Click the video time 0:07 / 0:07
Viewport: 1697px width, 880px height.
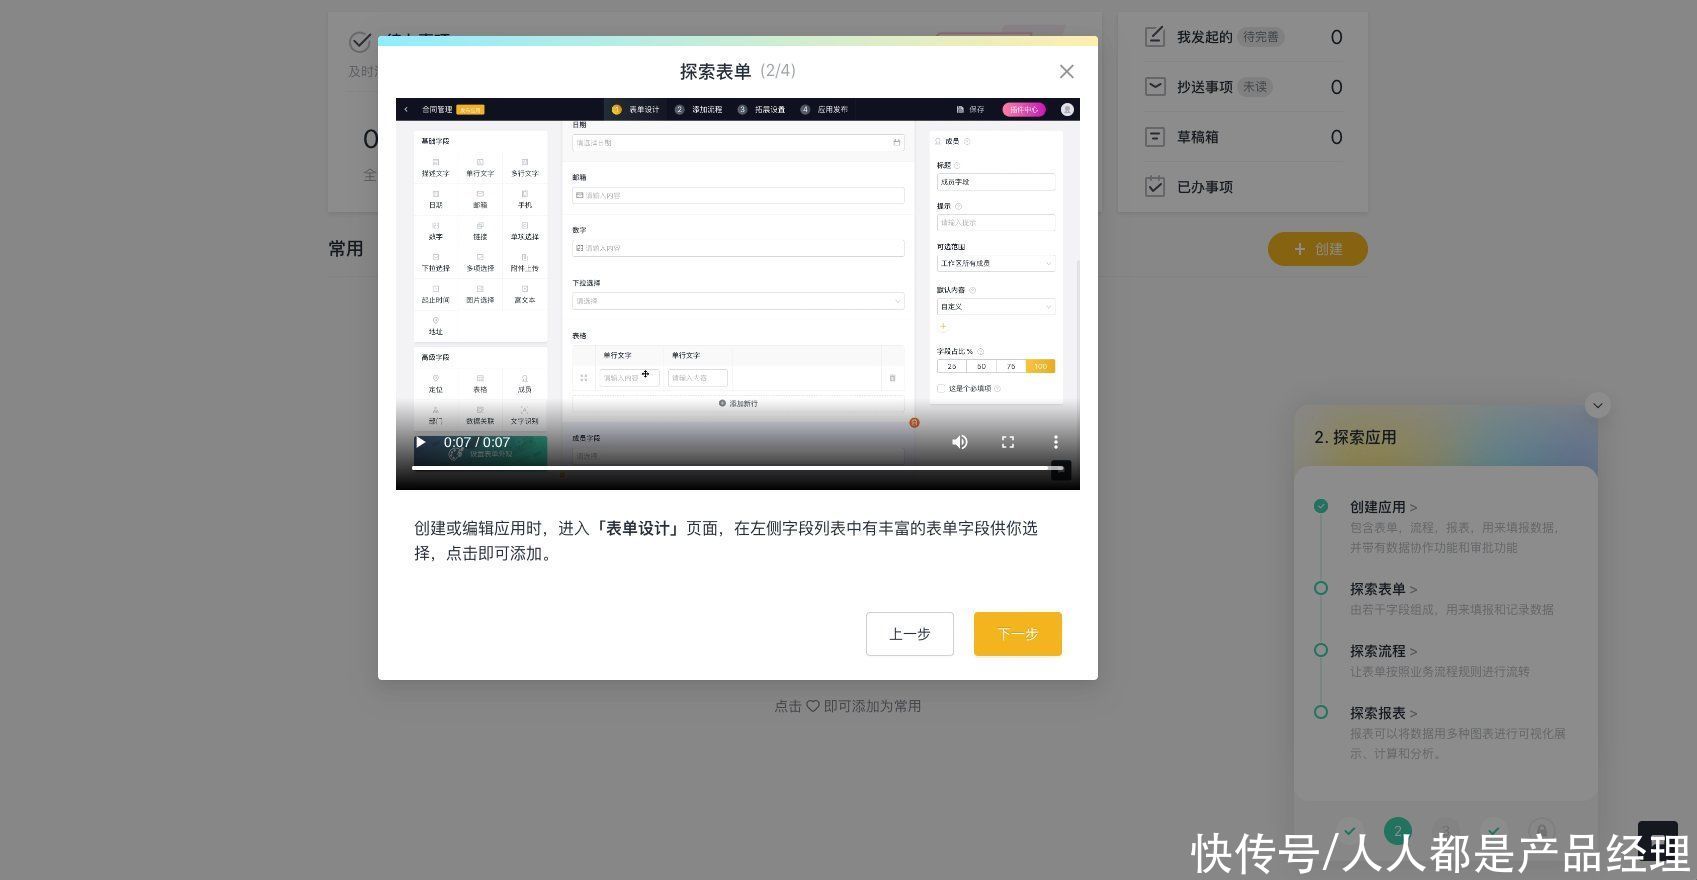477,442
